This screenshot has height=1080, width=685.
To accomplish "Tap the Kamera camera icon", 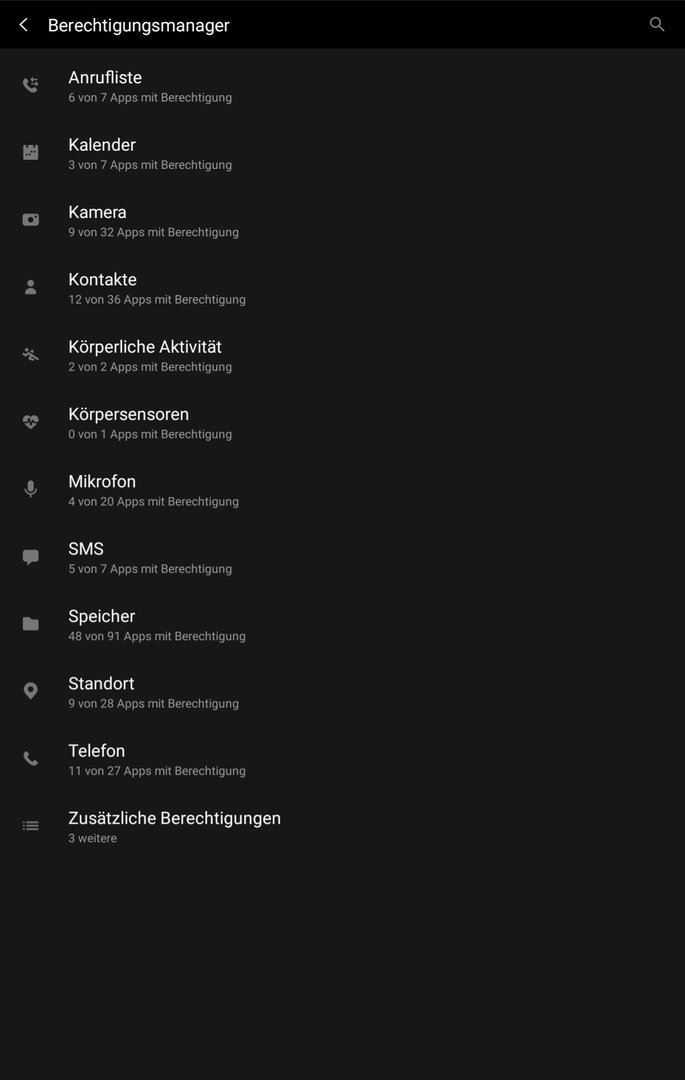I will coord(30,220).
